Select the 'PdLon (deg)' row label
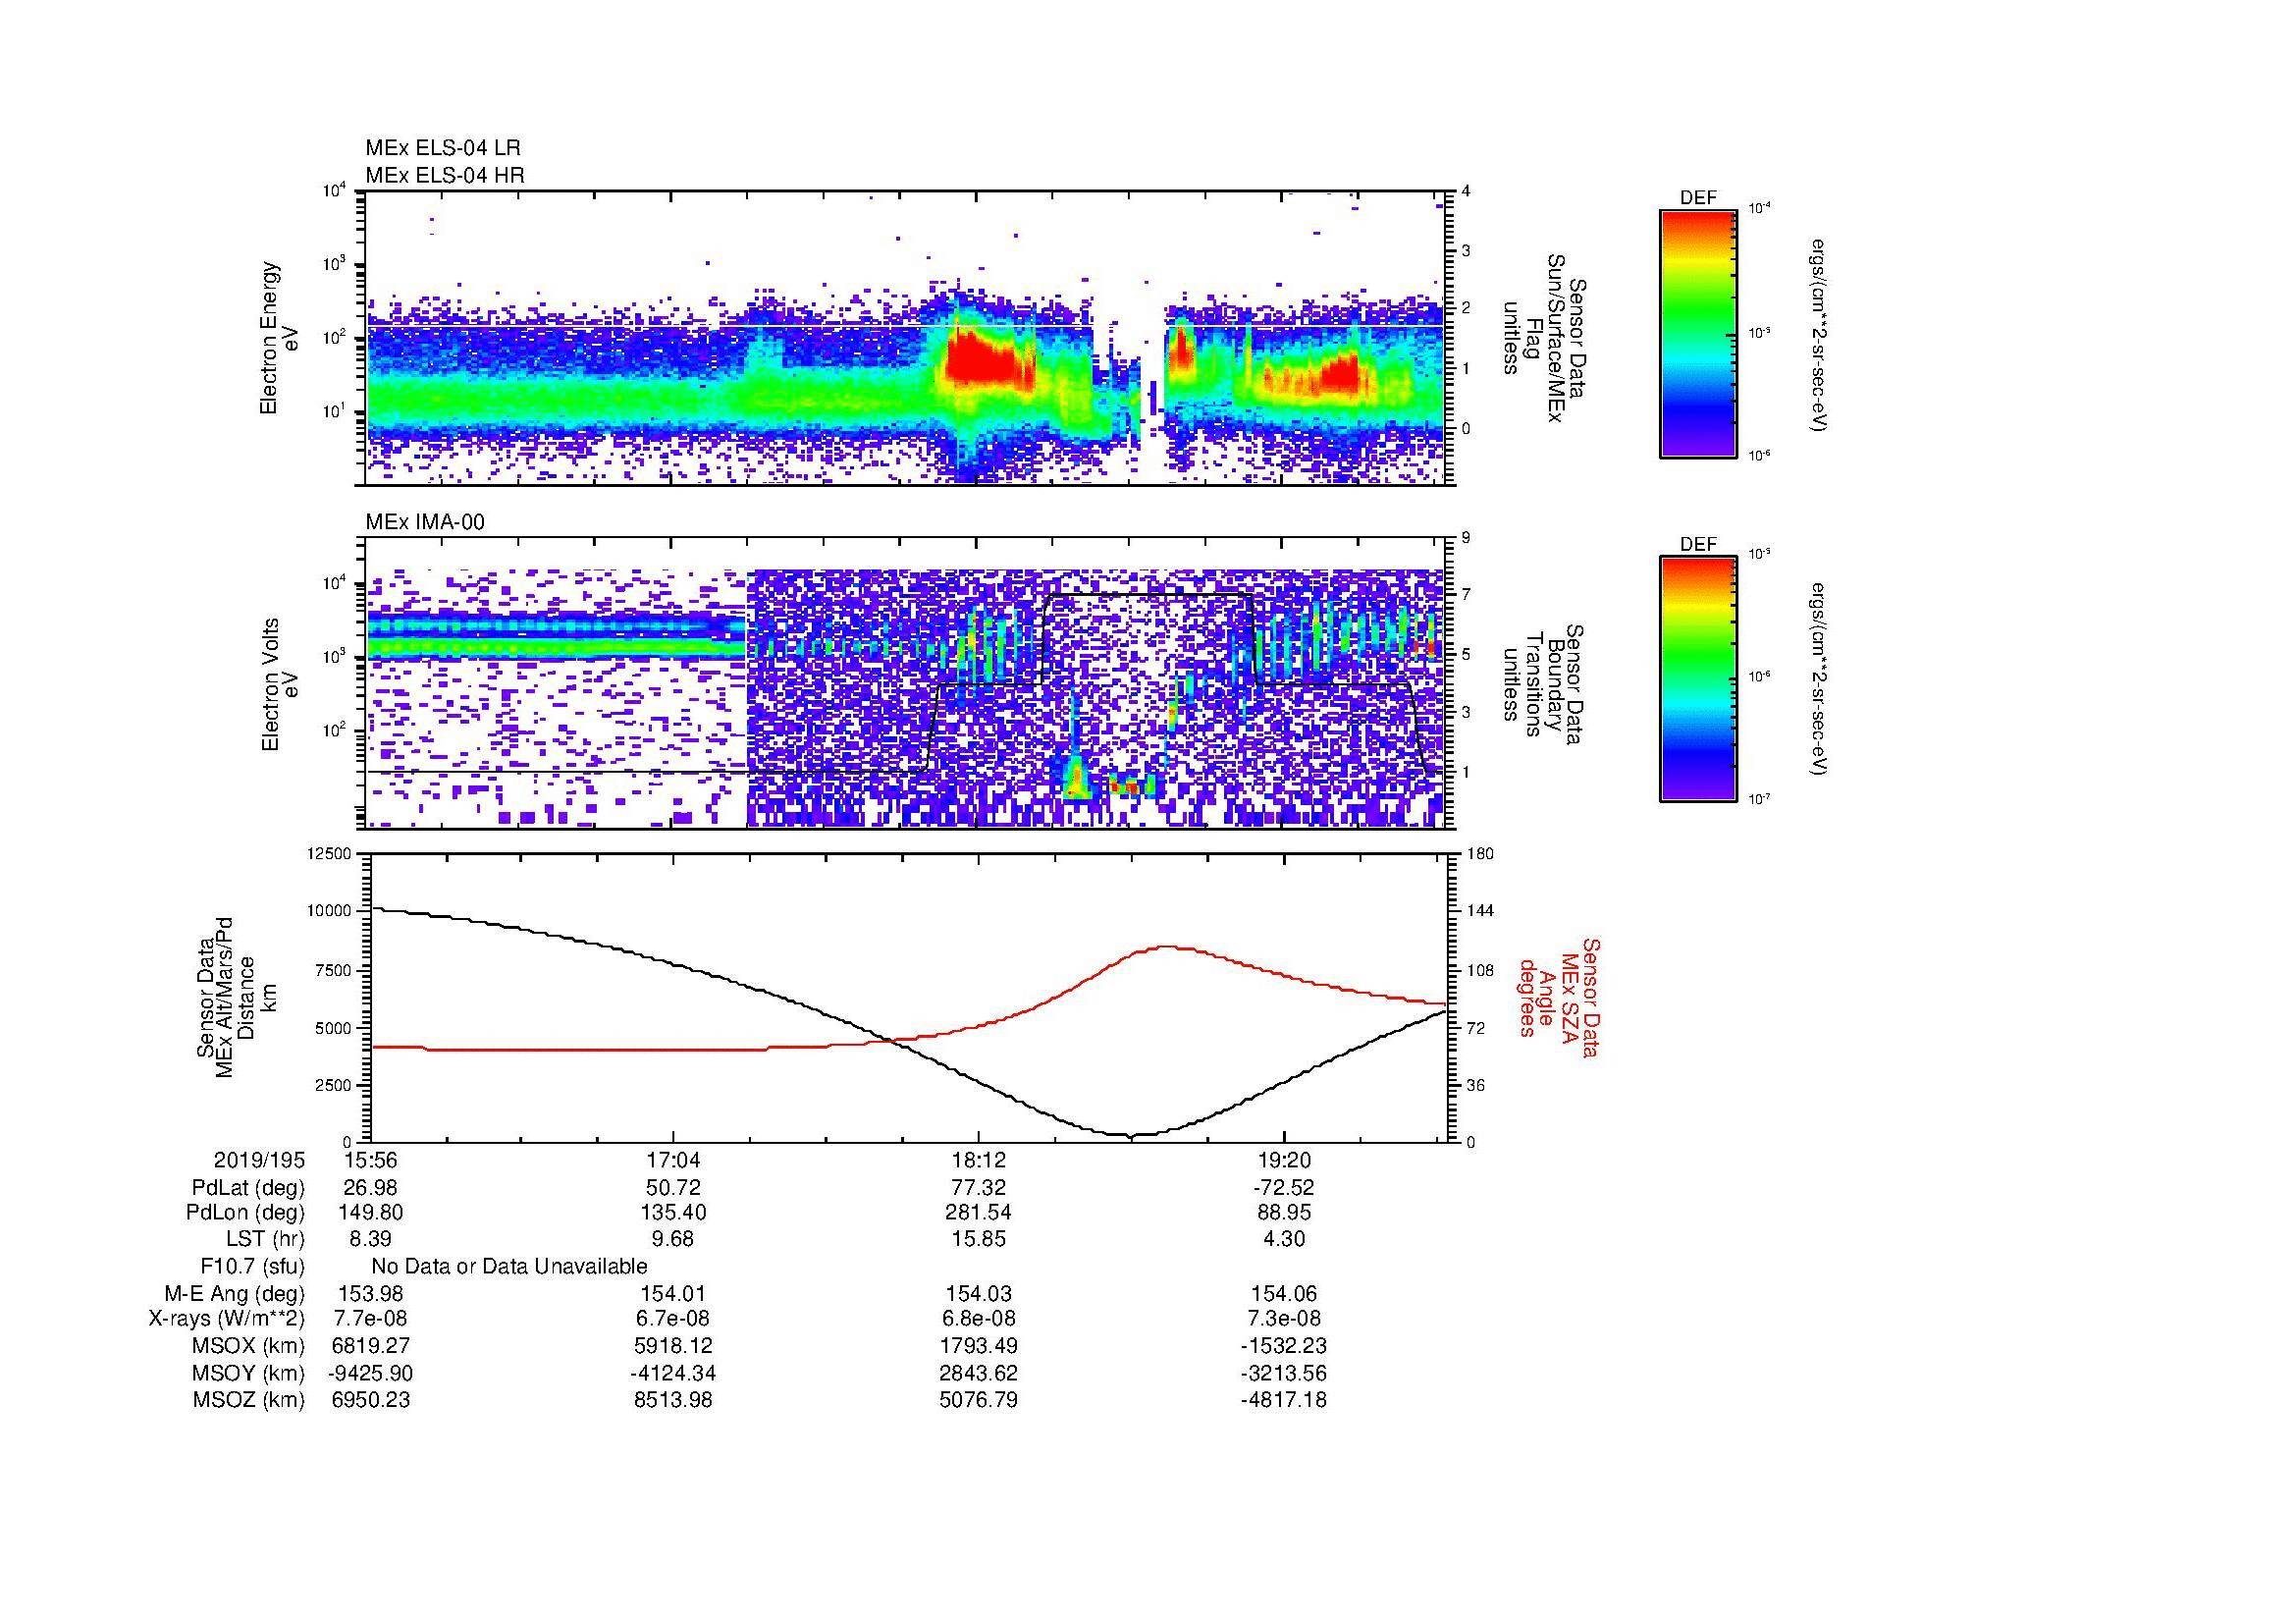This screenshot has height=1623, width=2296. (246, 1214)
